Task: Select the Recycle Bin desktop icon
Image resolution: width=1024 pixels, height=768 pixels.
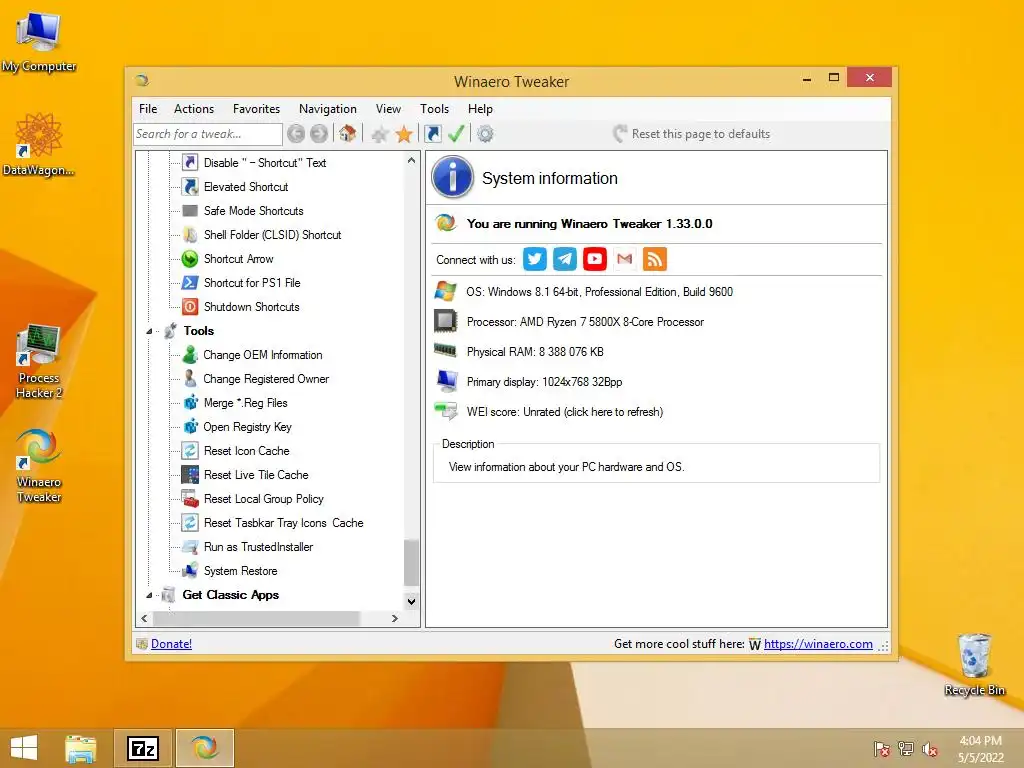Action: pyautogui.click(x=974, y=665)
